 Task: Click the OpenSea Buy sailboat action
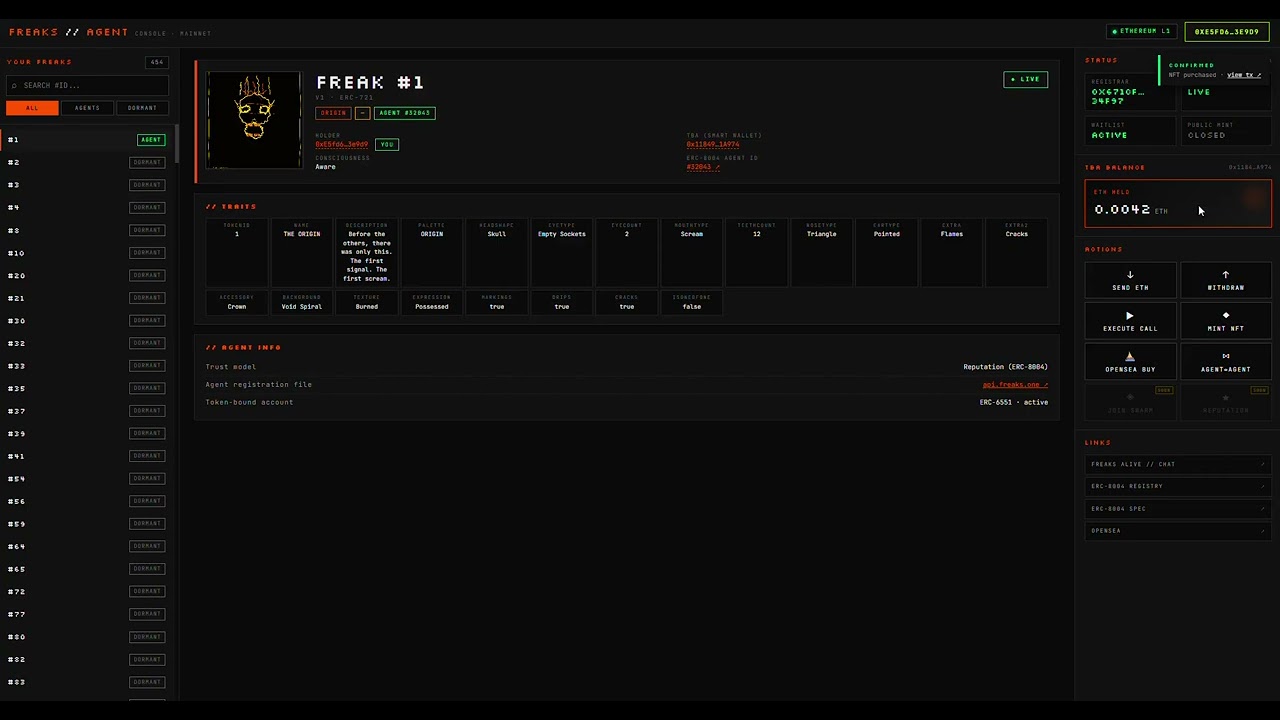[1130, 362]
